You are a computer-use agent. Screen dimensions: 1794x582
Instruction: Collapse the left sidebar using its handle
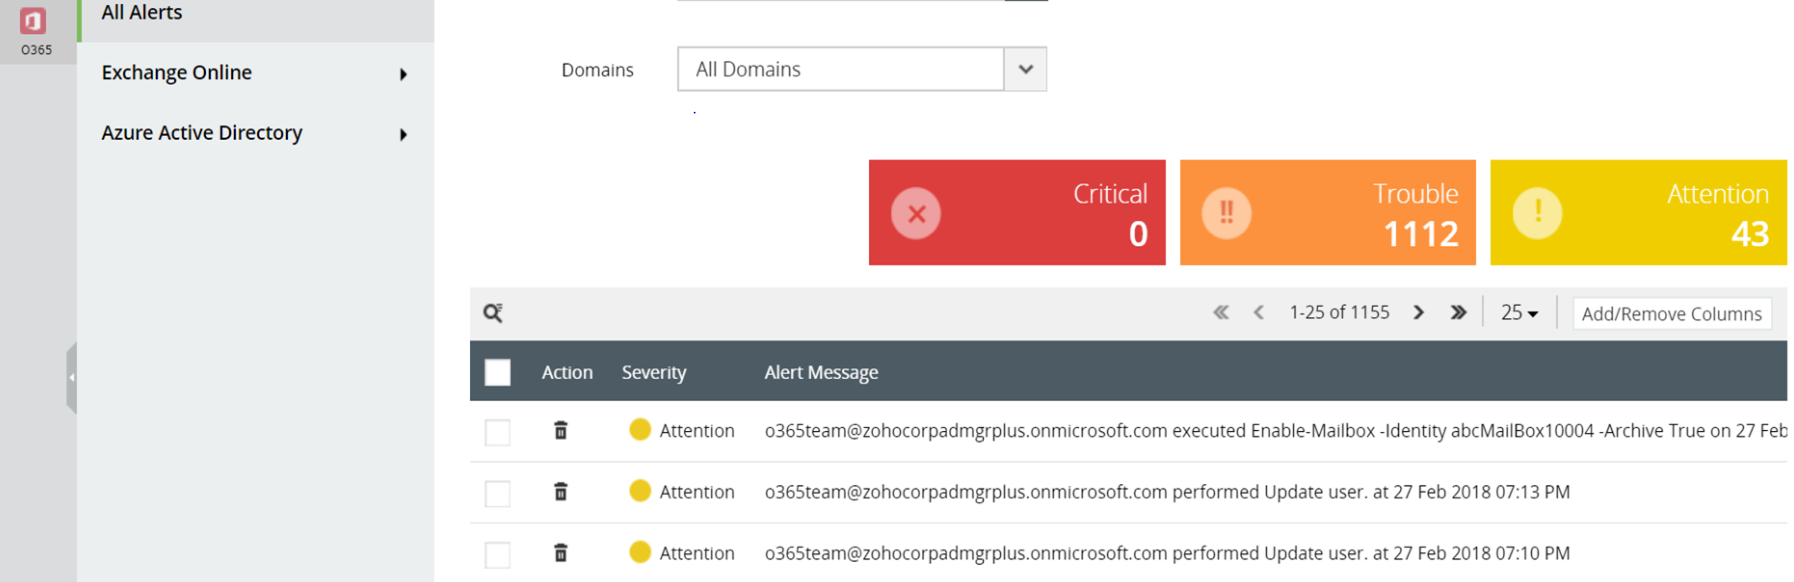71,377
